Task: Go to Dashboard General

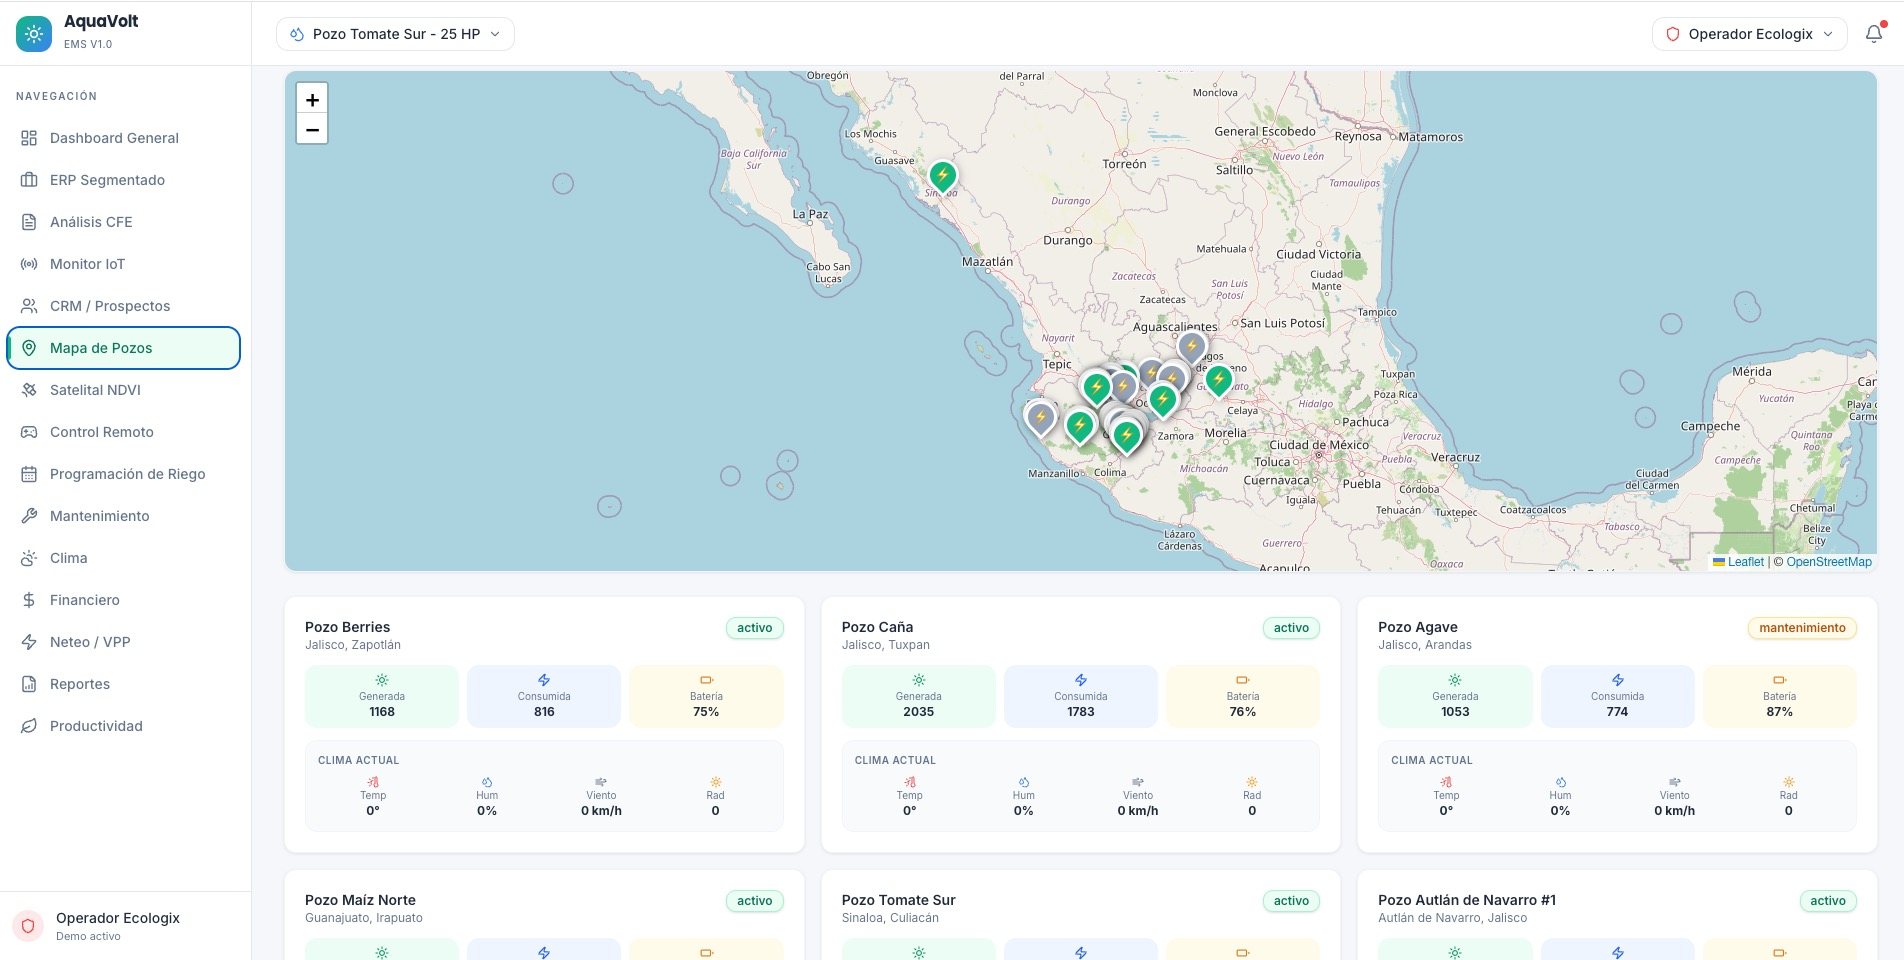Action: [x=124, y=138]
